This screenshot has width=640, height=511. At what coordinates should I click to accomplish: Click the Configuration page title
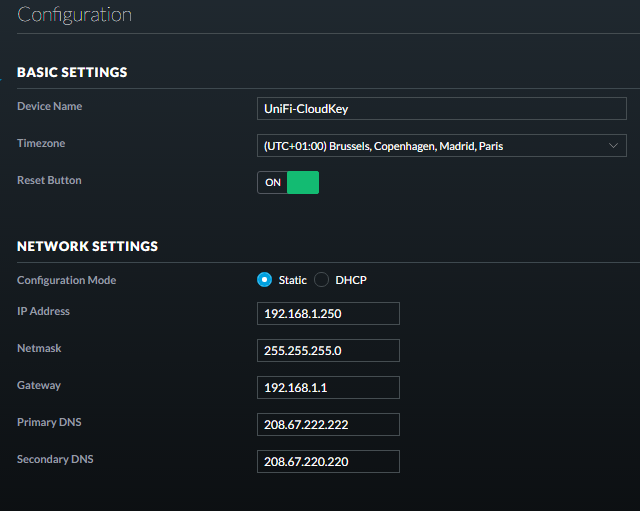tap(74, 15)
